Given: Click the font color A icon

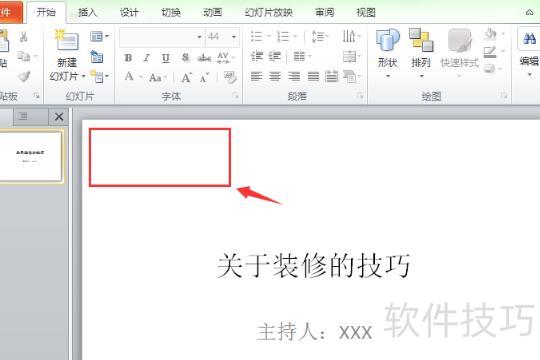Looking at the screenshot, I should click(x=129, y=76).
